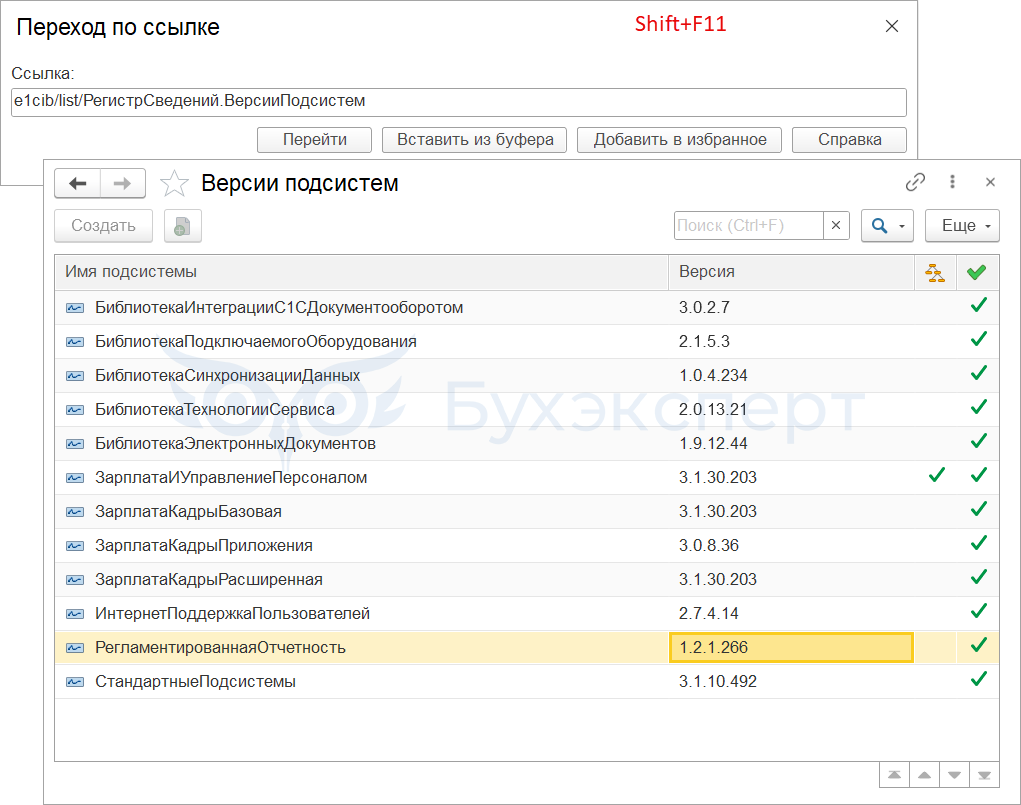1021x805 pixels.
Task: Click Вставить из буфера button
Action: click(475, 140)
